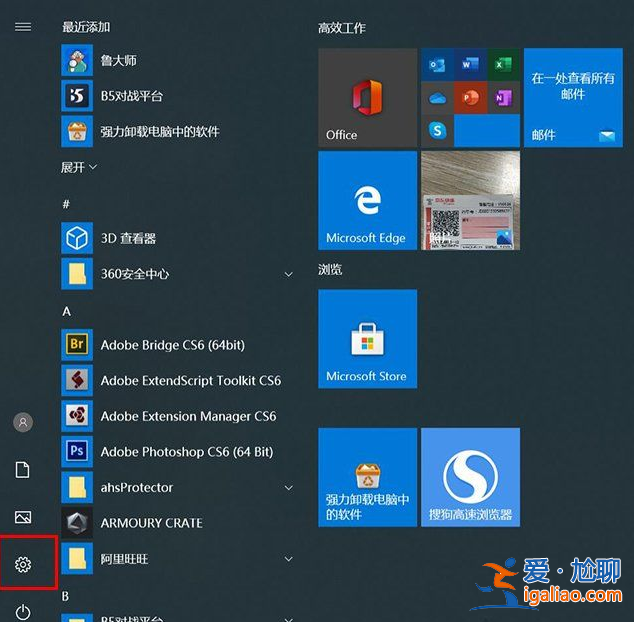Open Settings gear icon in sidebar
Image resolution: width=634 pixels, height=622 pixels.
click(x=23, y=565)
